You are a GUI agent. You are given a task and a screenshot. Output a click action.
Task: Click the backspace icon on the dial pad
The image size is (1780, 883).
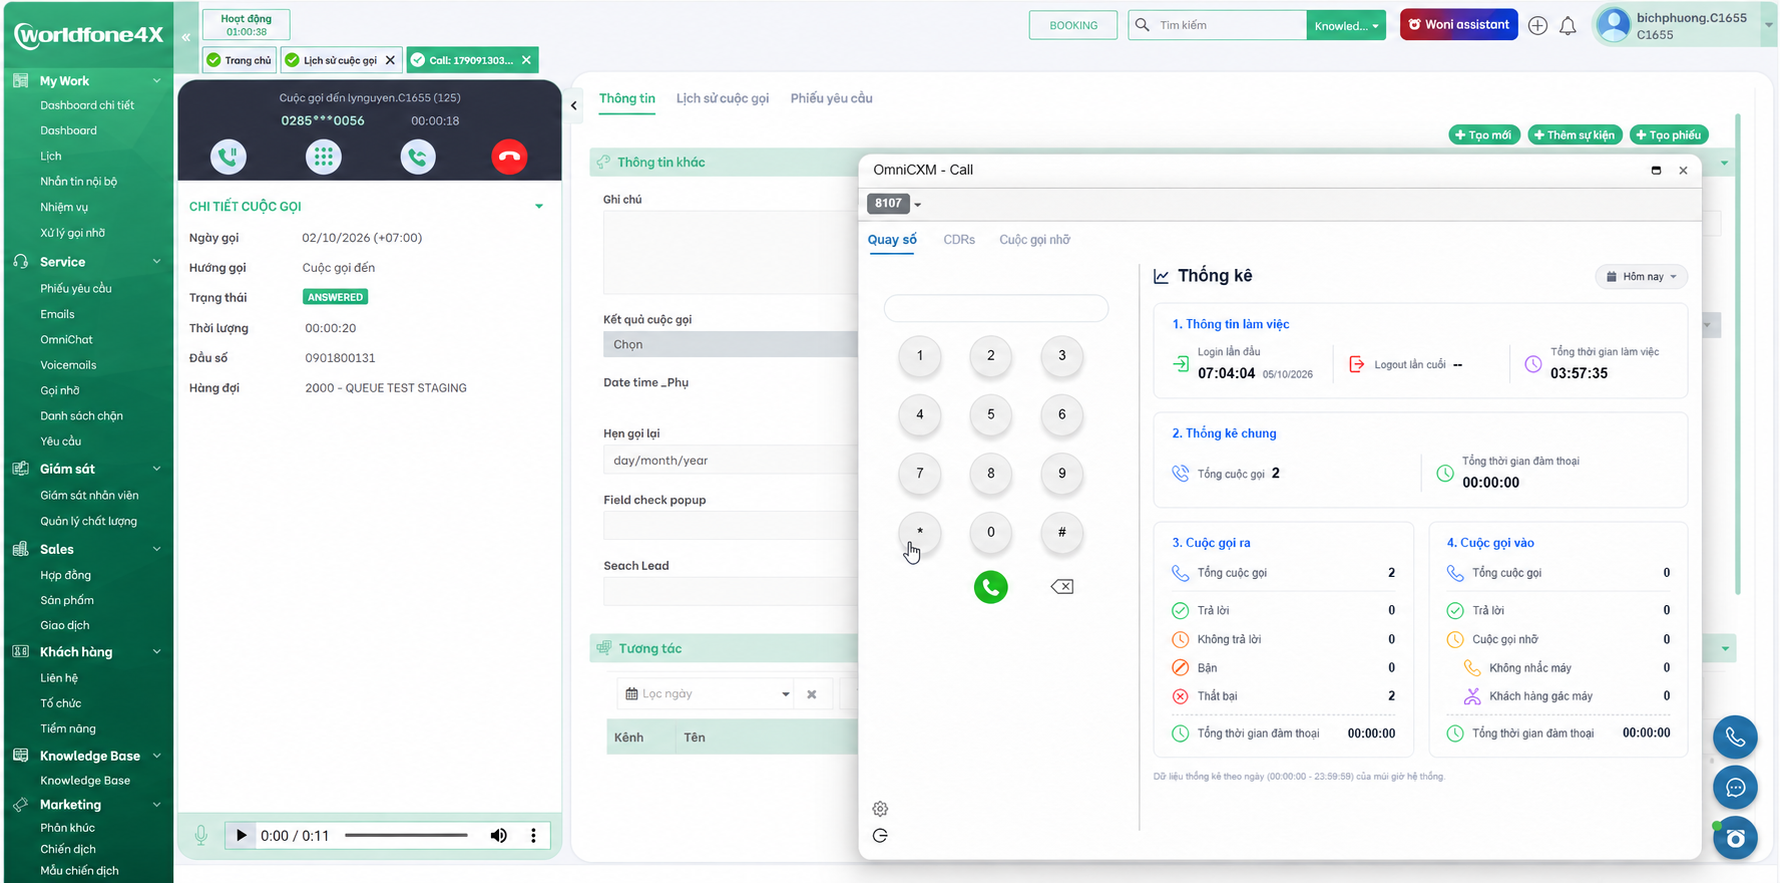click(x=1062, y=587)
